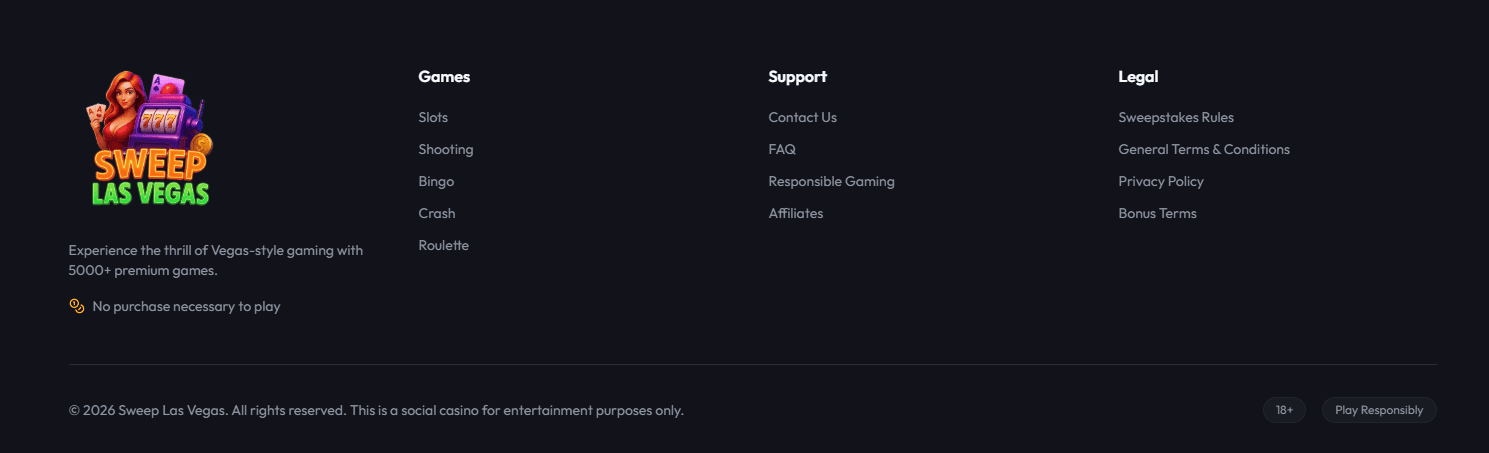Click the Play Responsibly badge
The height and width of the screenshot is (453, 1489).
click(x=1379, y=410)
